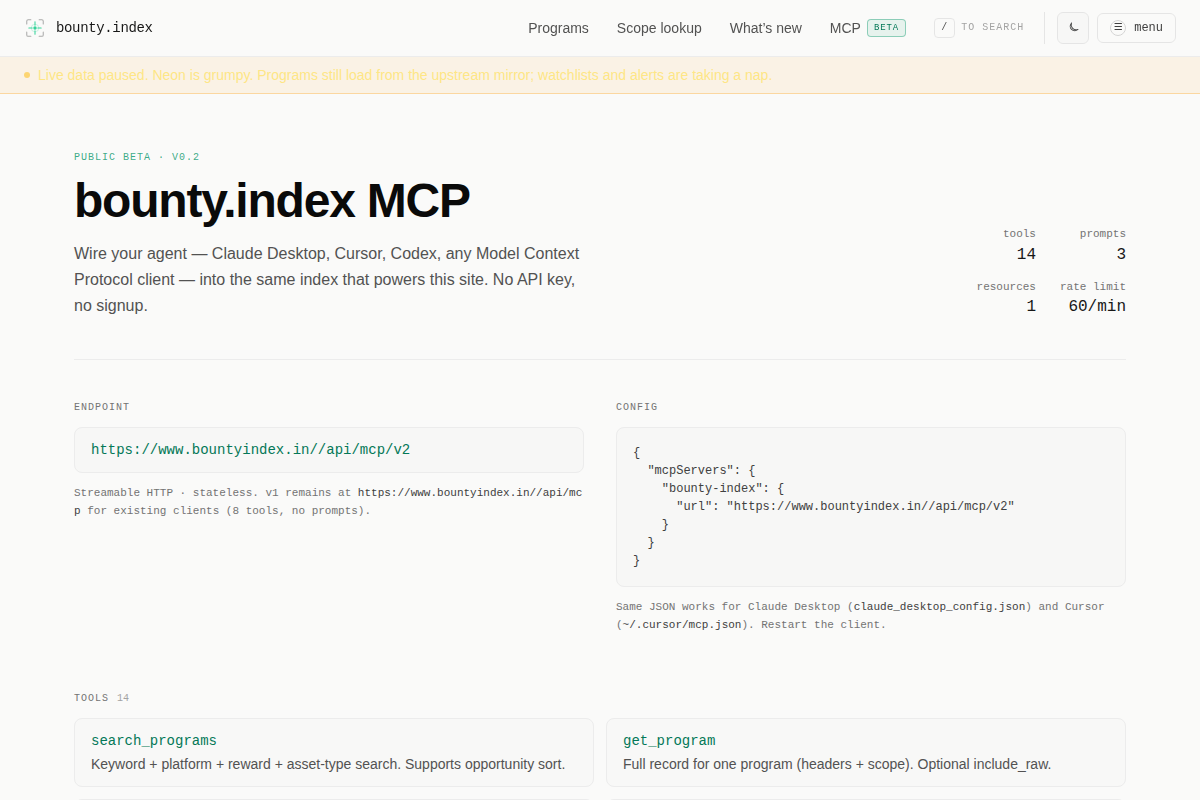The width and height of the screenshot is (1200, 800).
Task: Click the mcpServers JSON config block
Action: [871, 507]
